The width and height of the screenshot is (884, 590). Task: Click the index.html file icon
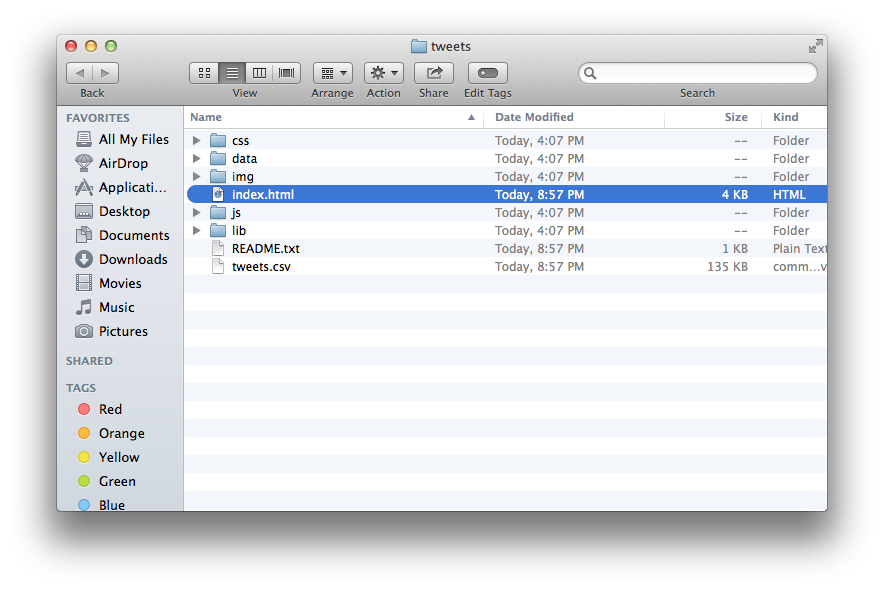click(x=218, y=194)
